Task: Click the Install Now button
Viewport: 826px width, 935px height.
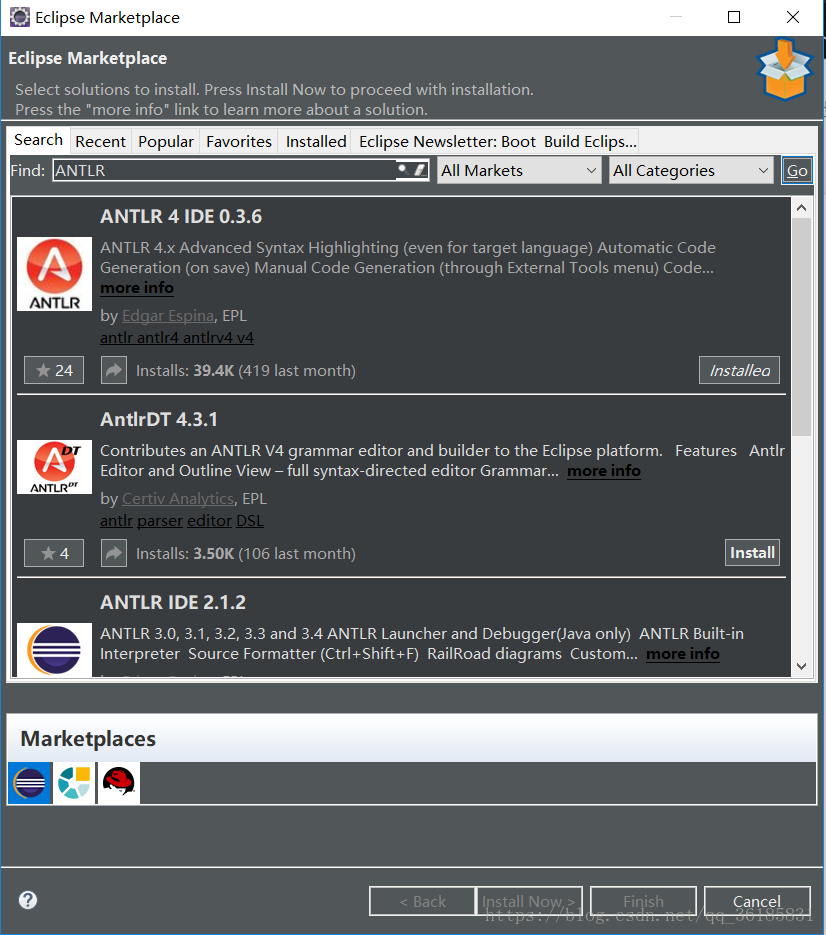Action: [528, 901]
